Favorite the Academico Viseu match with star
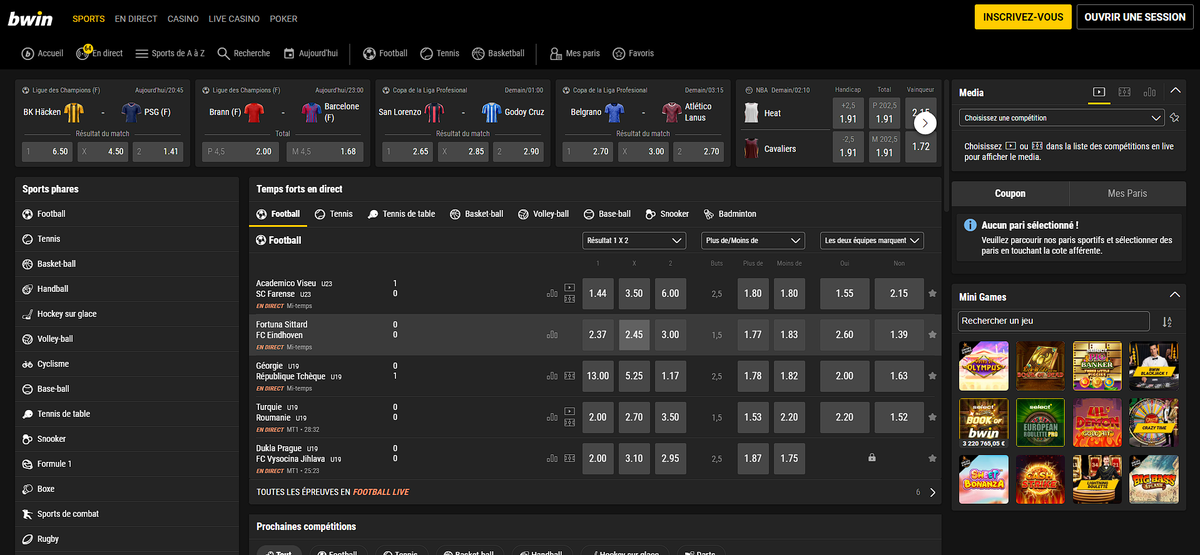The image size is (1200, 555). pyautogui.click(x=933, y=294)
